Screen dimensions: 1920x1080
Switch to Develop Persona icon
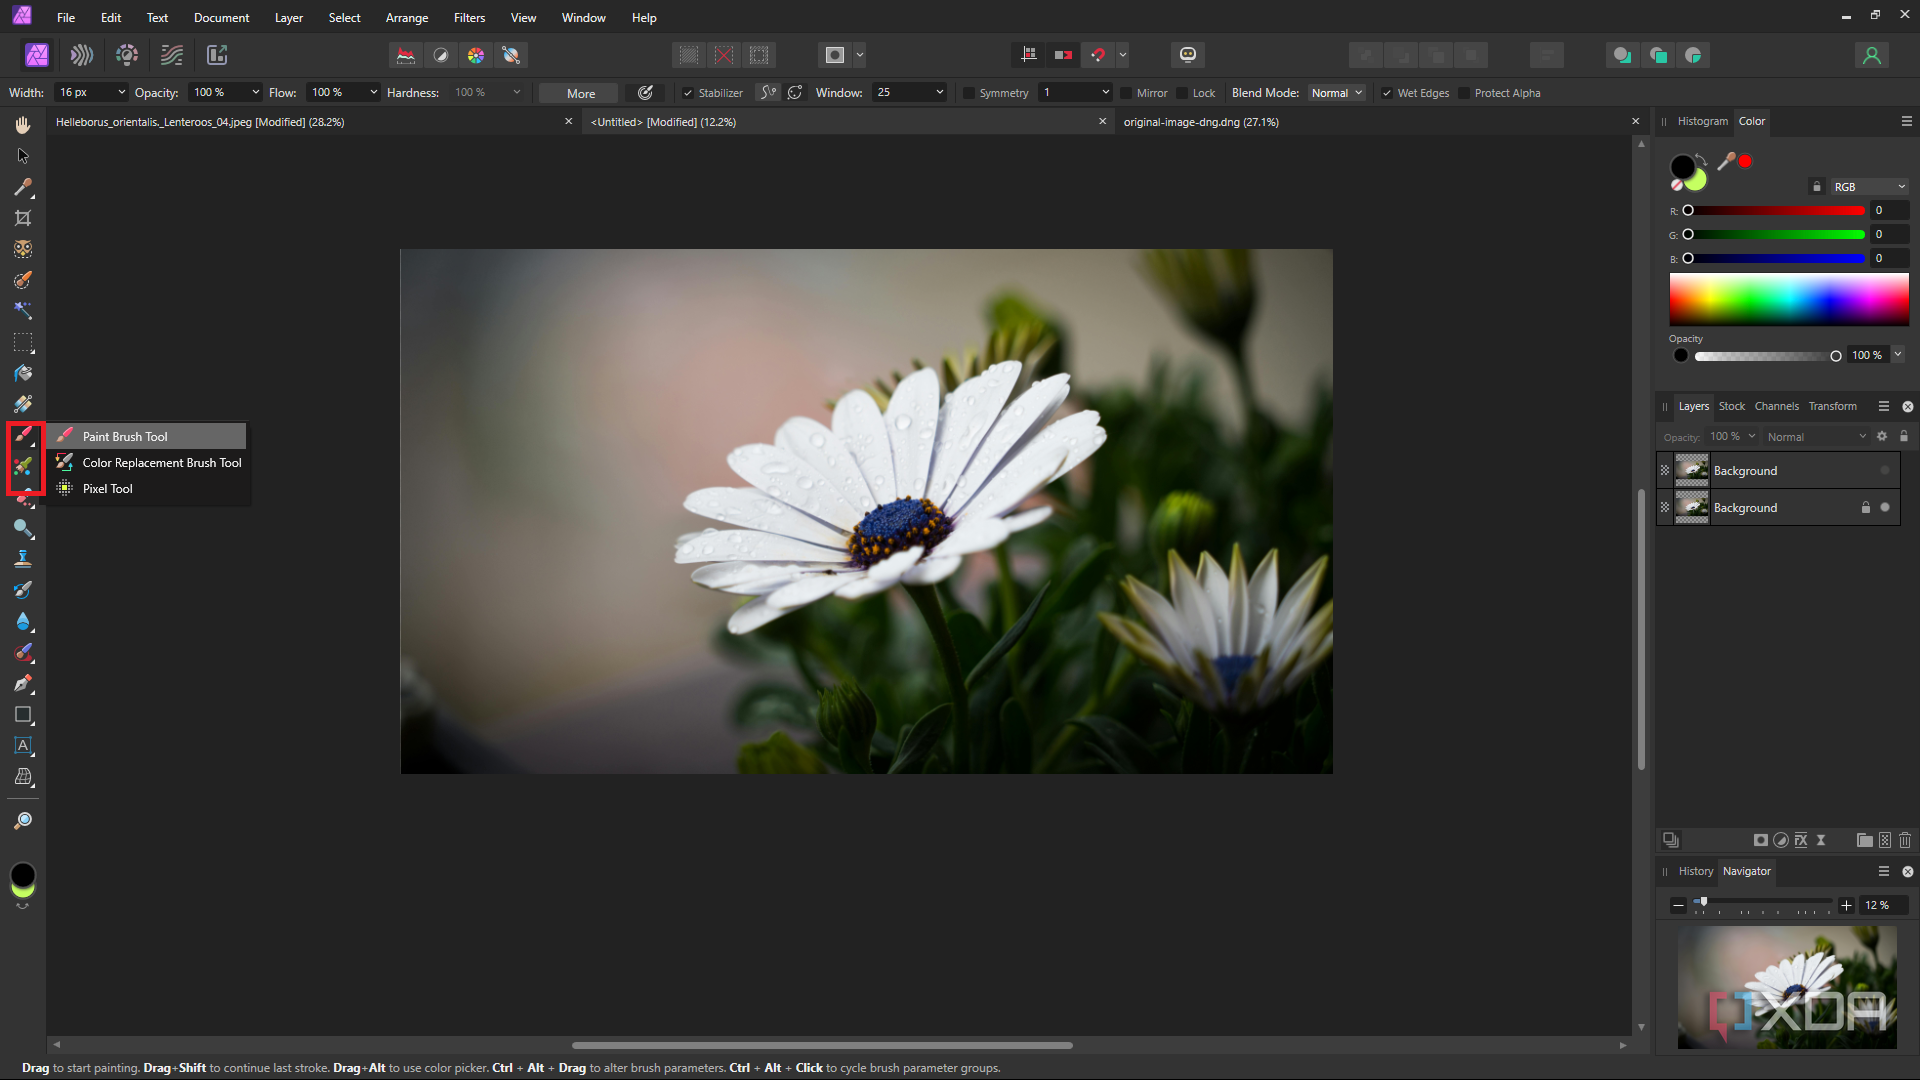coord(127,55)
